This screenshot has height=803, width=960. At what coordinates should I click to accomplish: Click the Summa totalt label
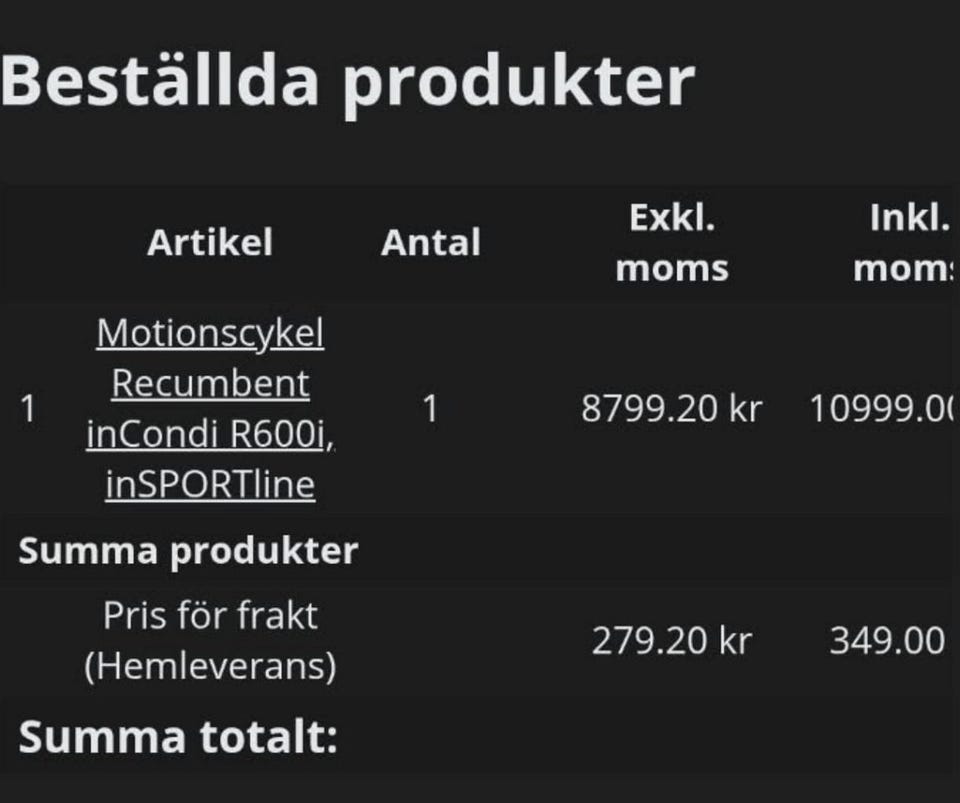point(178,738)
